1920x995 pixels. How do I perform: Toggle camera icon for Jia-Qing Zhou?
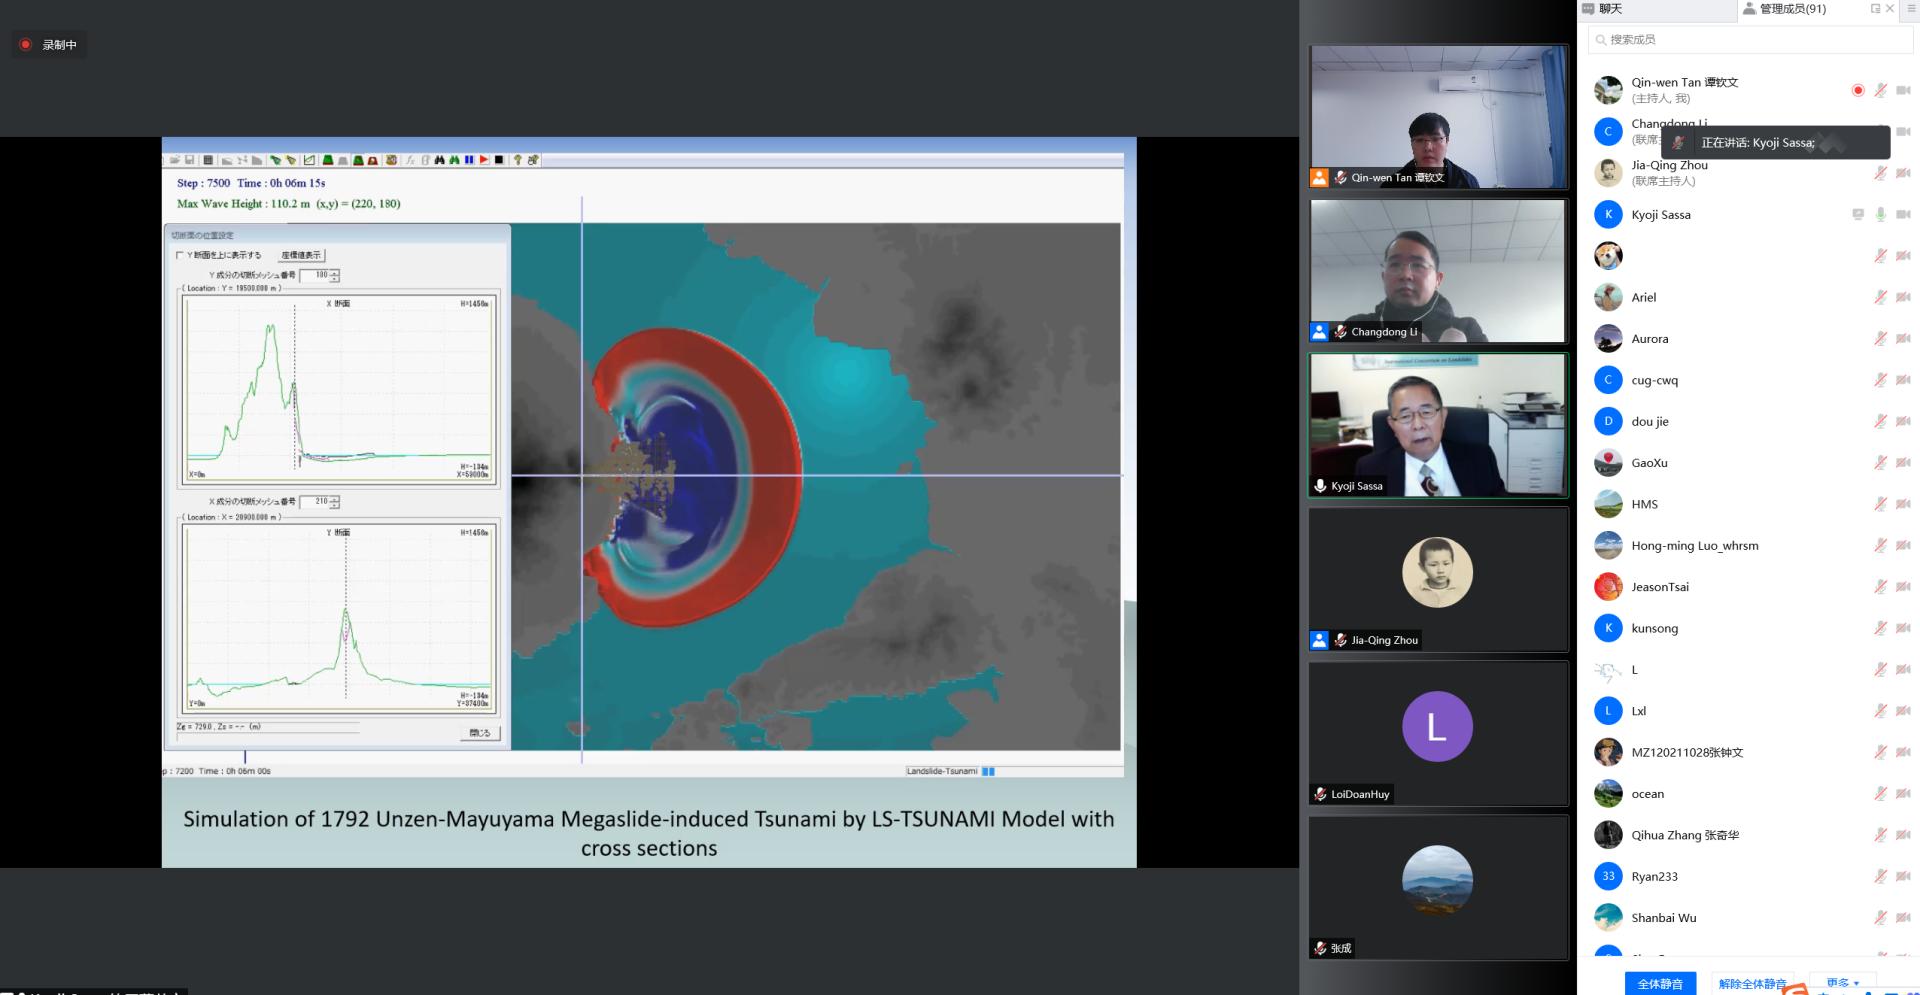(1903, 173)
